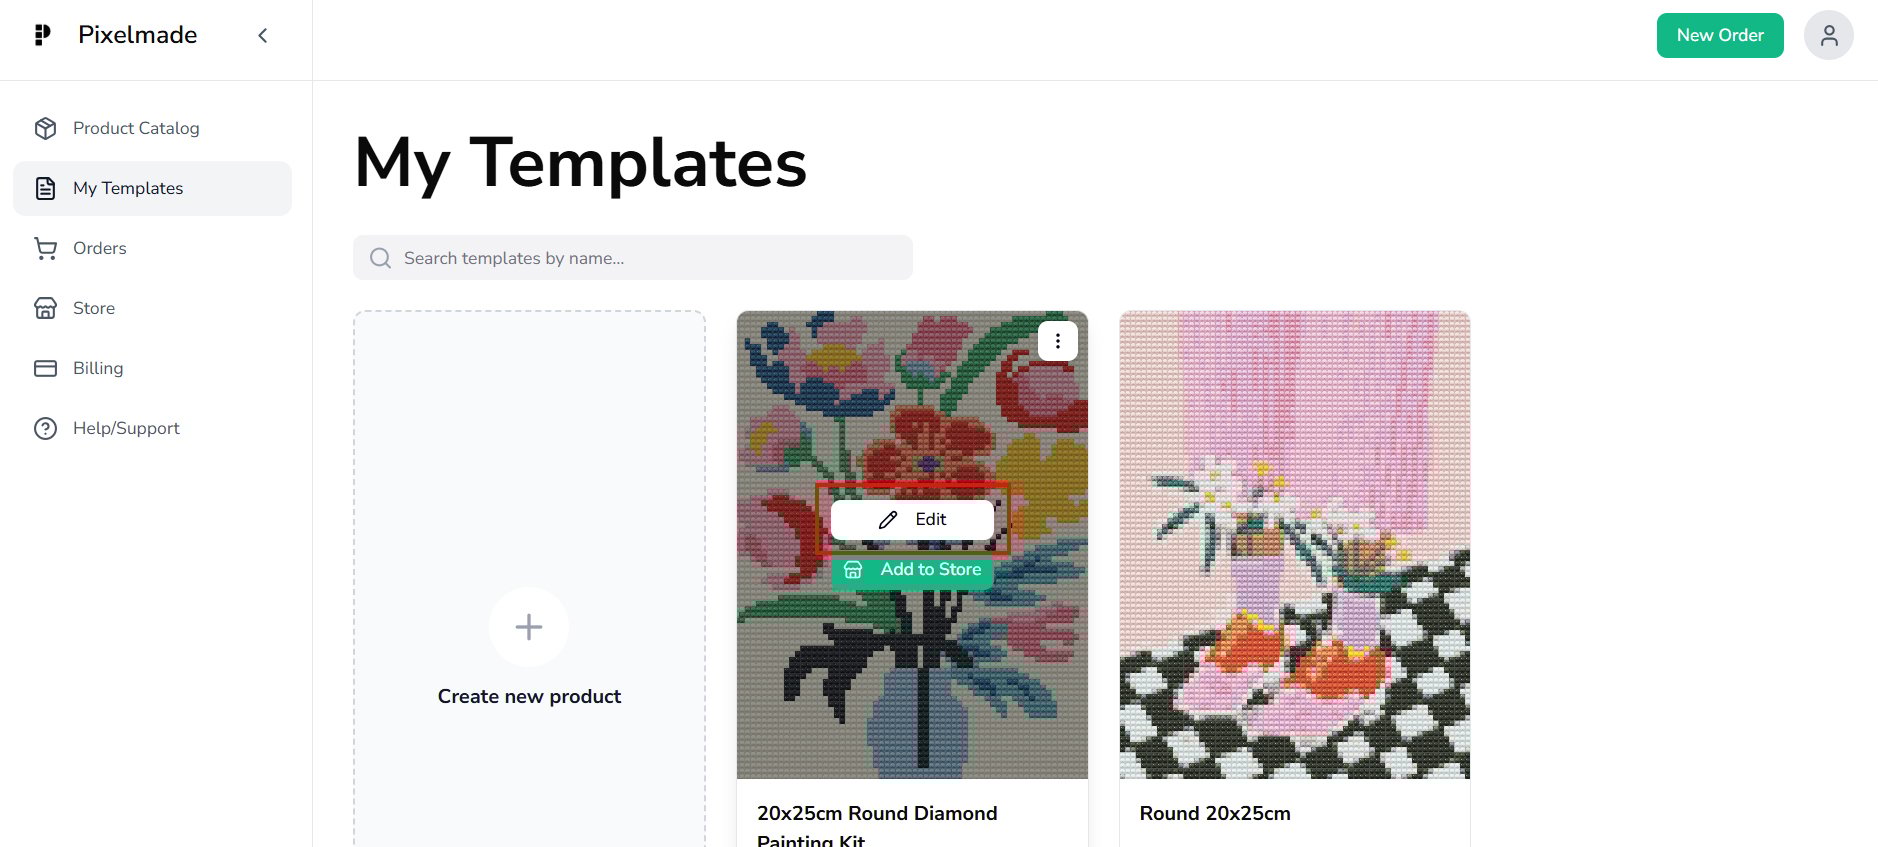
Task: Open the user profile avatar icon
Action: (x=1828, y=36)
